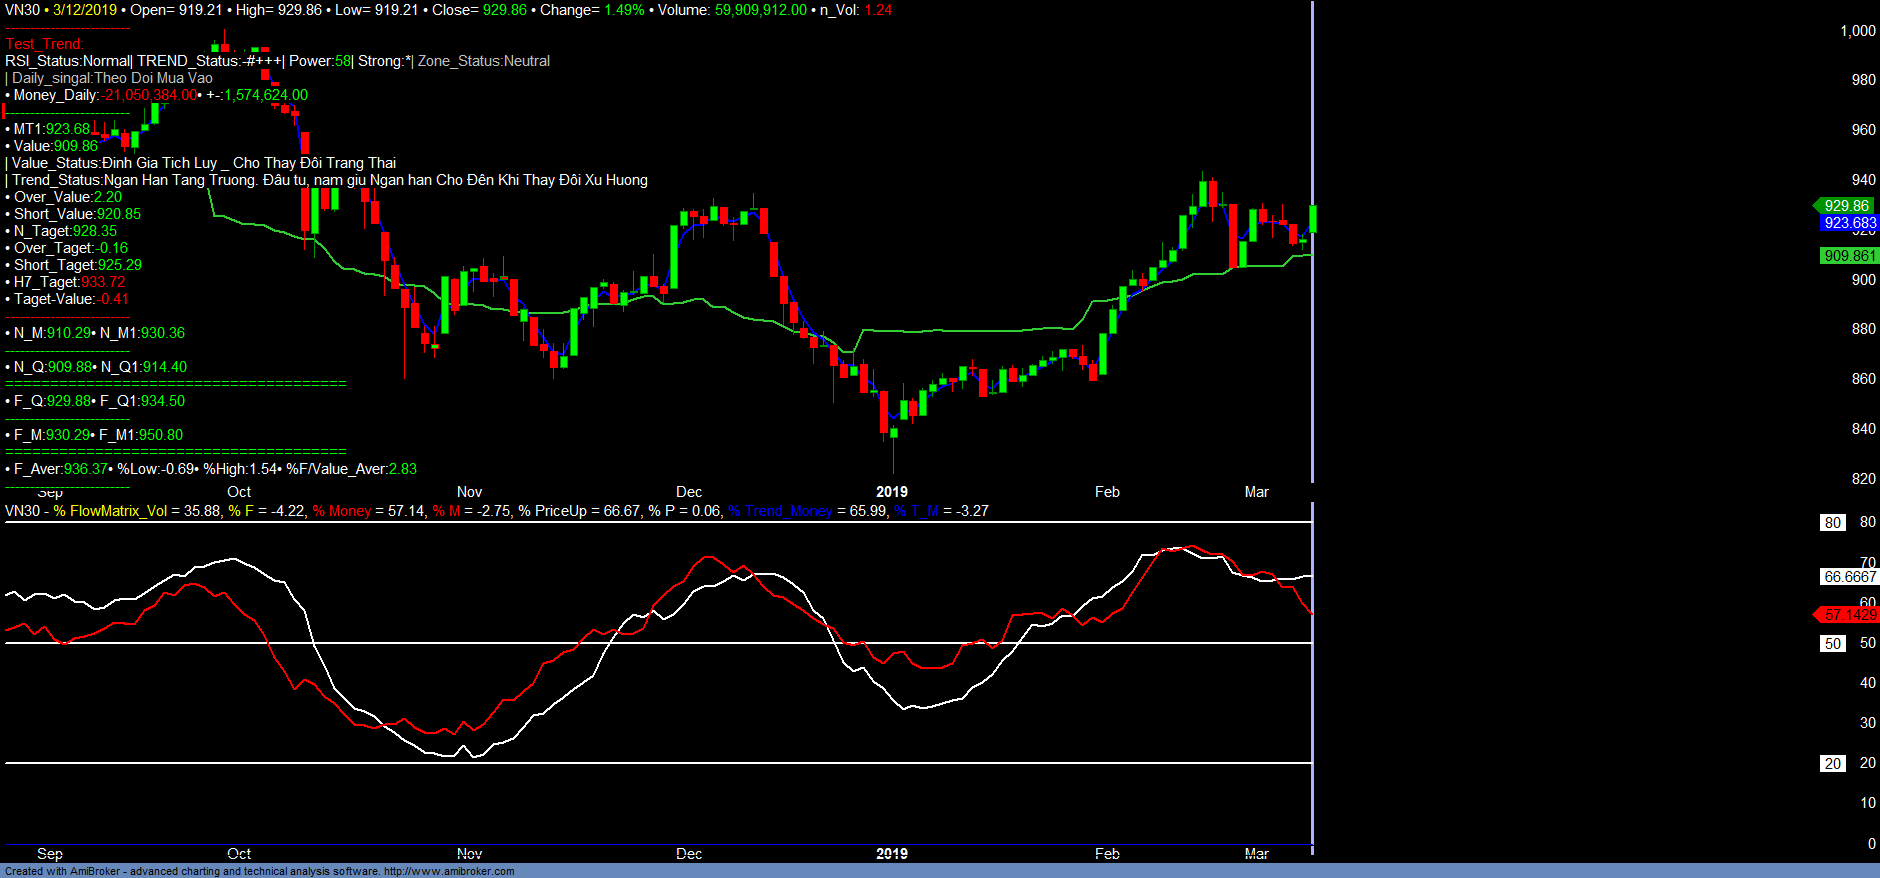
Task: Open the amibroker.com link in footer
Action: click(x=449, y=871)
